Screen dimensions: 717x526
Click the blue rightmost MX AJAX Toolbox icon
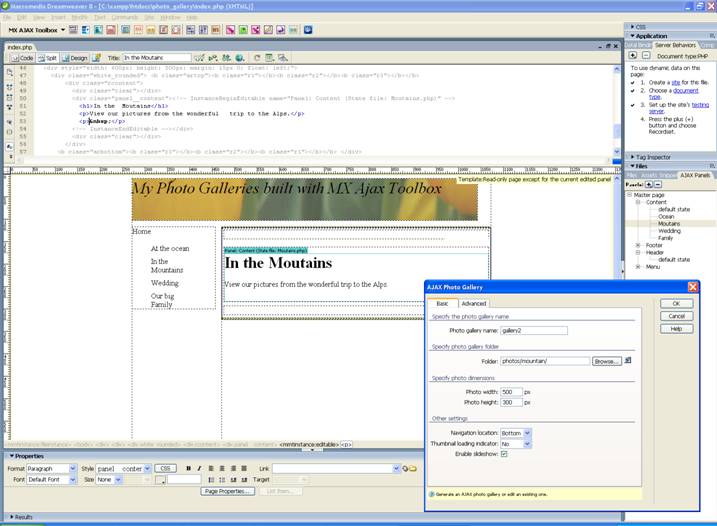308,30
